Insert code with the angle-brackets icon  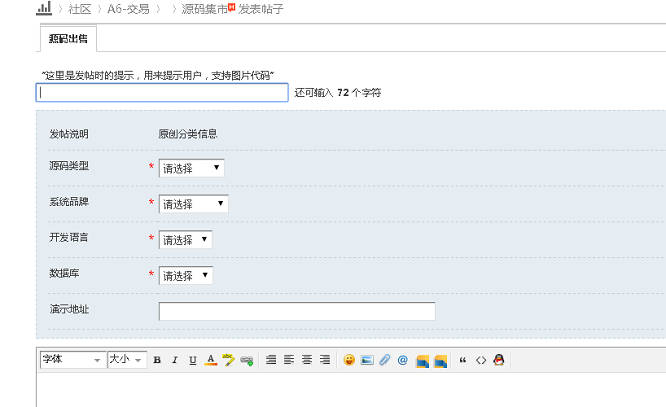[x=481, y=360]
